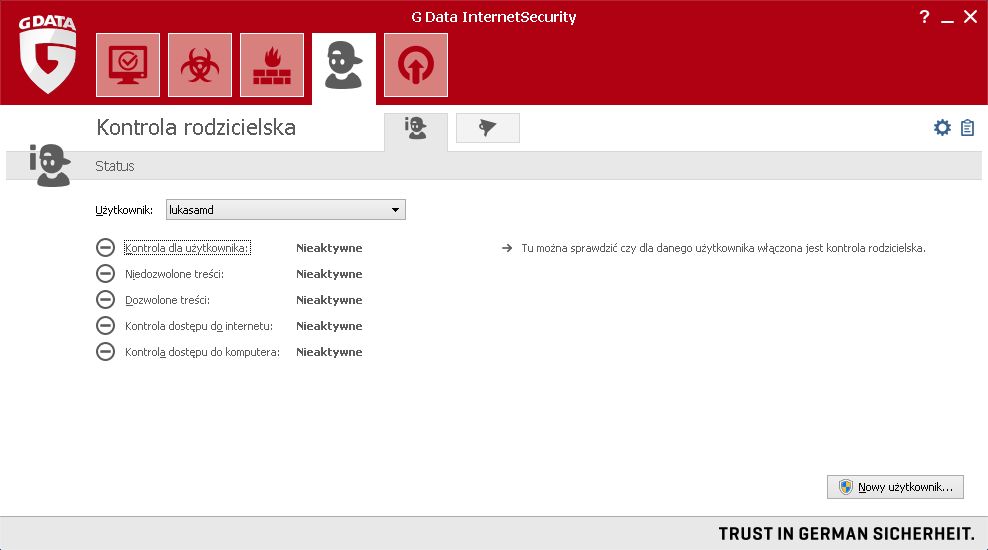This screenshot has width=988, height=550.
Task: Click Nieaktywne next to Dozwolone treści
Action: coord(329,300)
